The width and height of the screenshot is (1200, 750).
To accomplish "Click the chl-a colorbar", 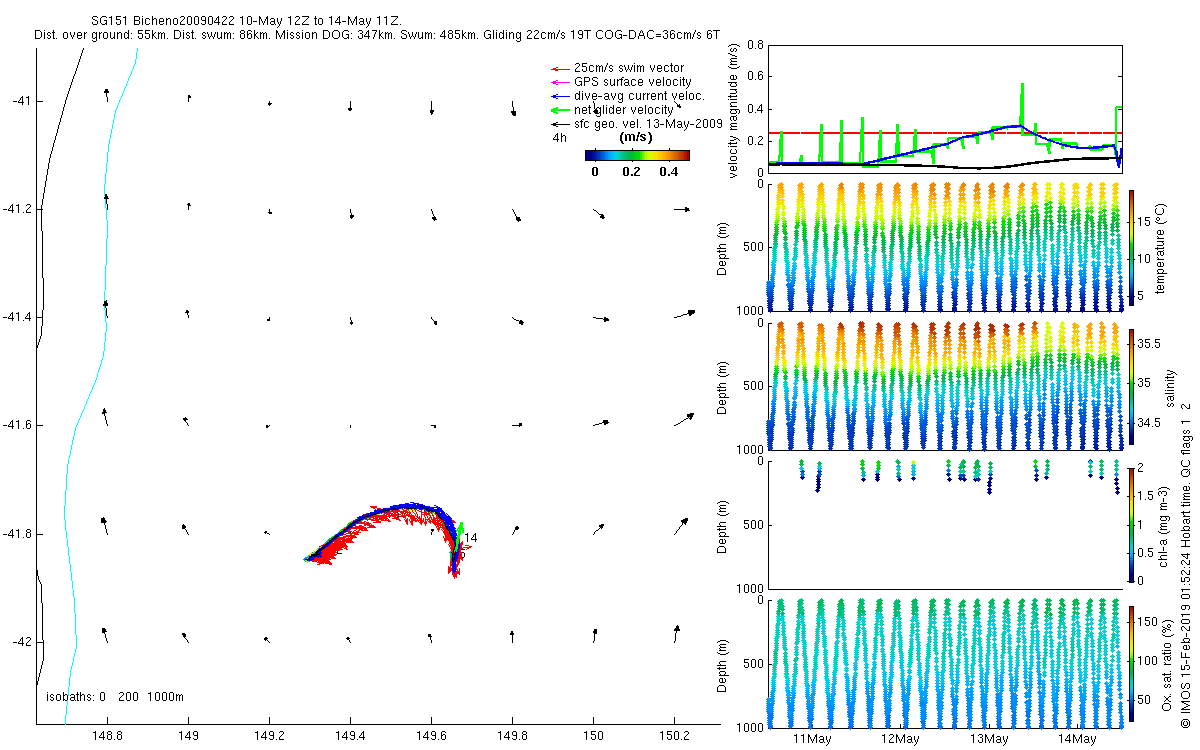I will pyautogui.click(x=1131, y=525).
